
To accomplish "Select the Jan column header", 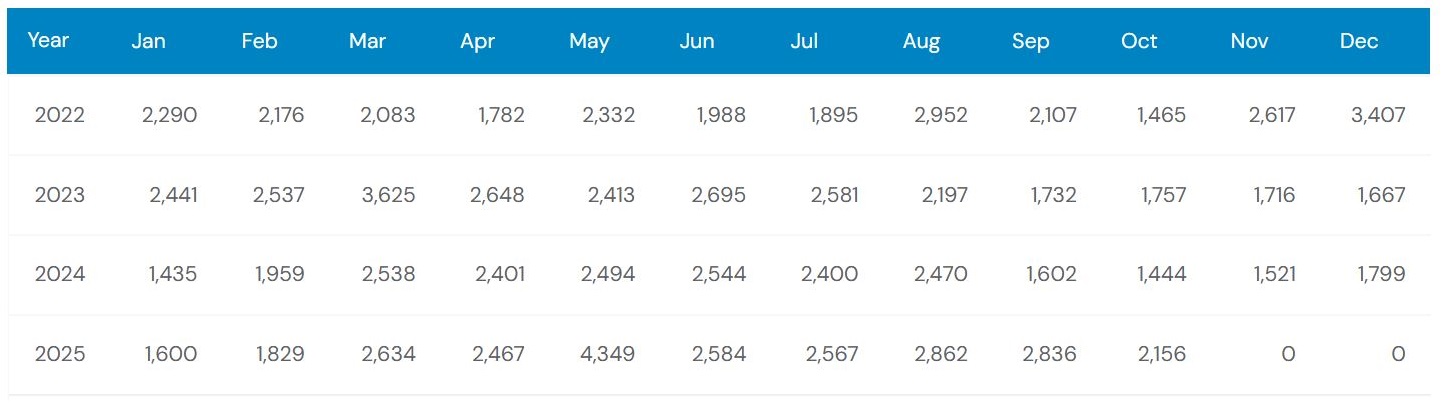I will (148, 41).
